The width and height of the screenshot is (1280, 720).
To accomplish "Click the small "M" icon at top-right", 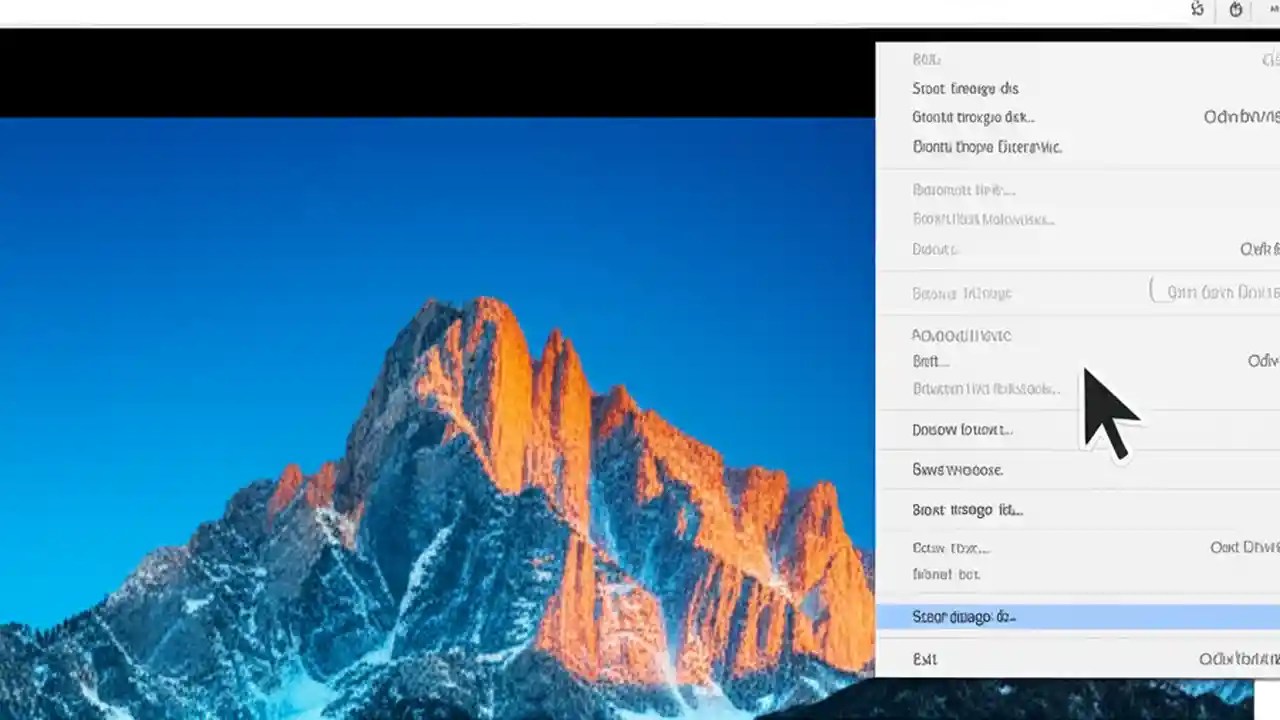I will click(1272, 9).
